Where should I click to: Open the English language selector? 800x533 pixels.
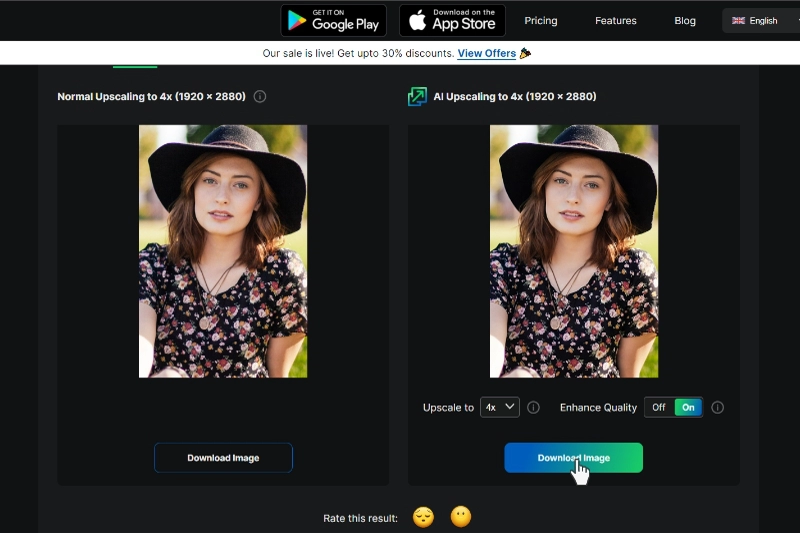coord(761,21)
